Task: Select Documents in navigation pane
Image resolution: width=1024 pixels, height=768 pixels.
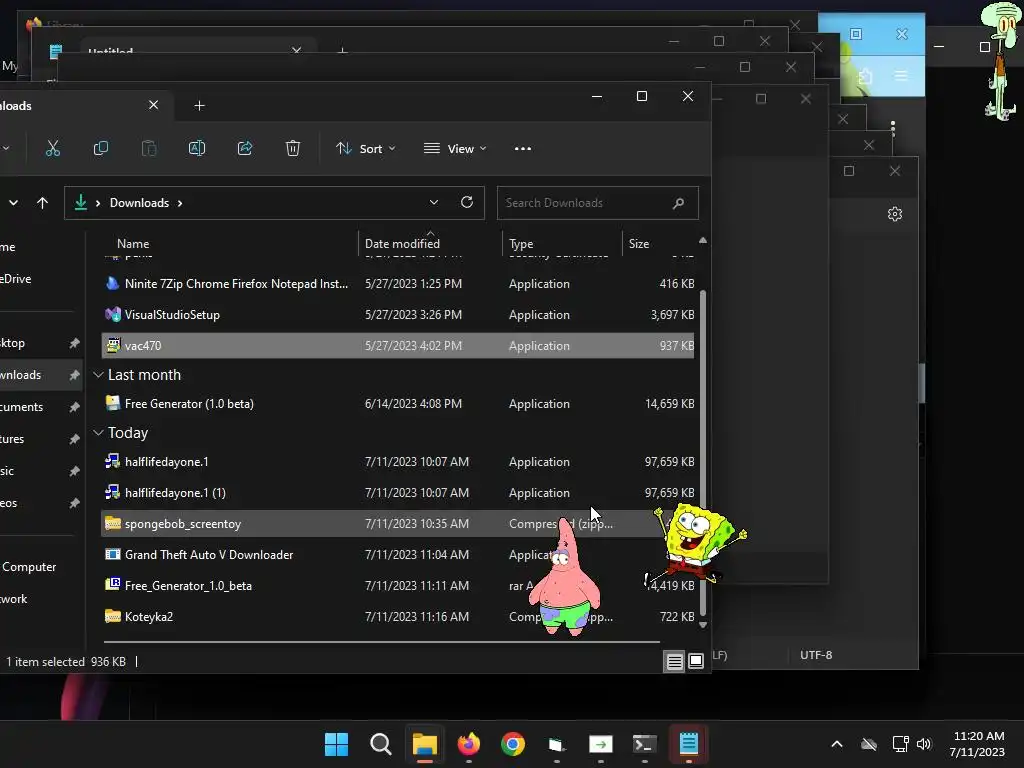Action: click(x=40, y=407)
